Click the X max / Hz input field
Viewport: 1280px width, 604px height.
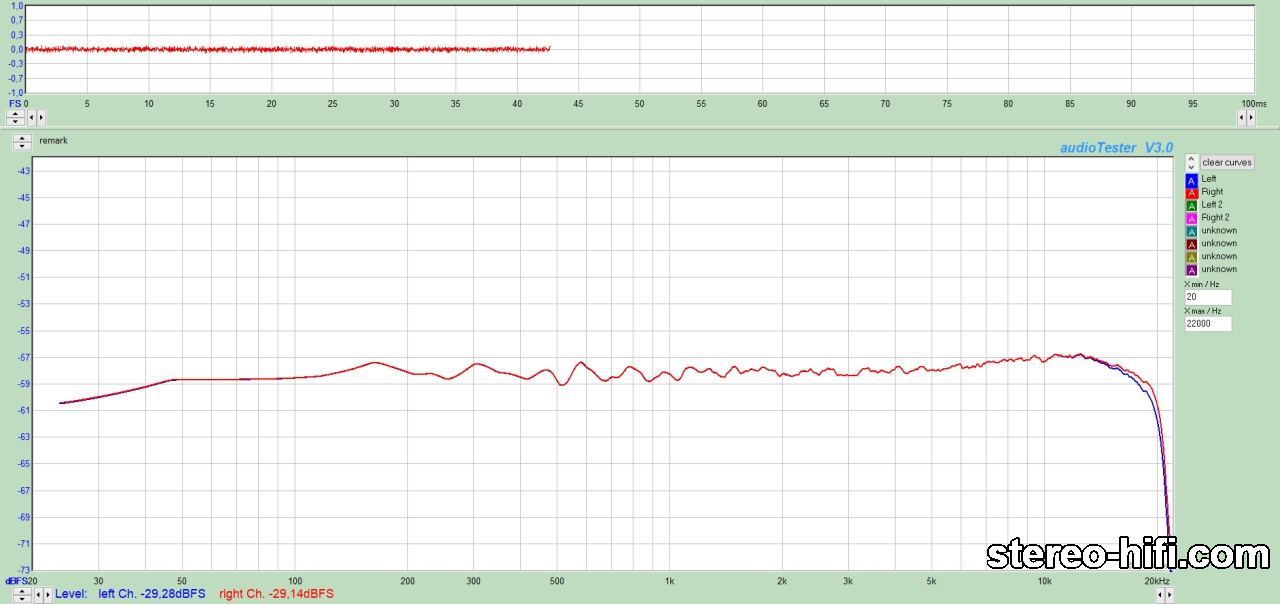pos(1207,324)
